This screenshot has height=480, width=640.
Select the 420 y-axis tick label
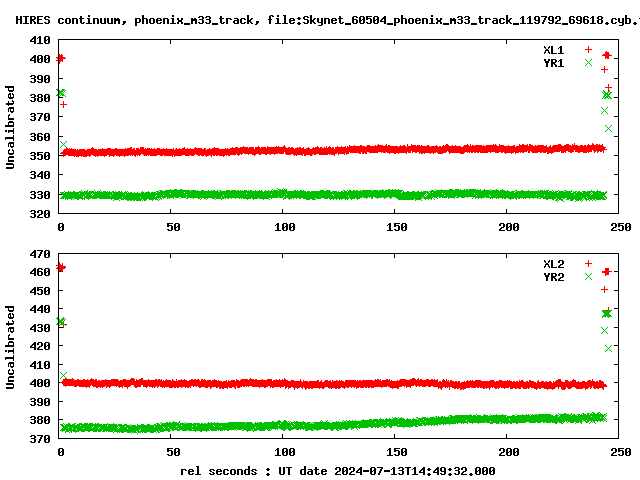40,346
